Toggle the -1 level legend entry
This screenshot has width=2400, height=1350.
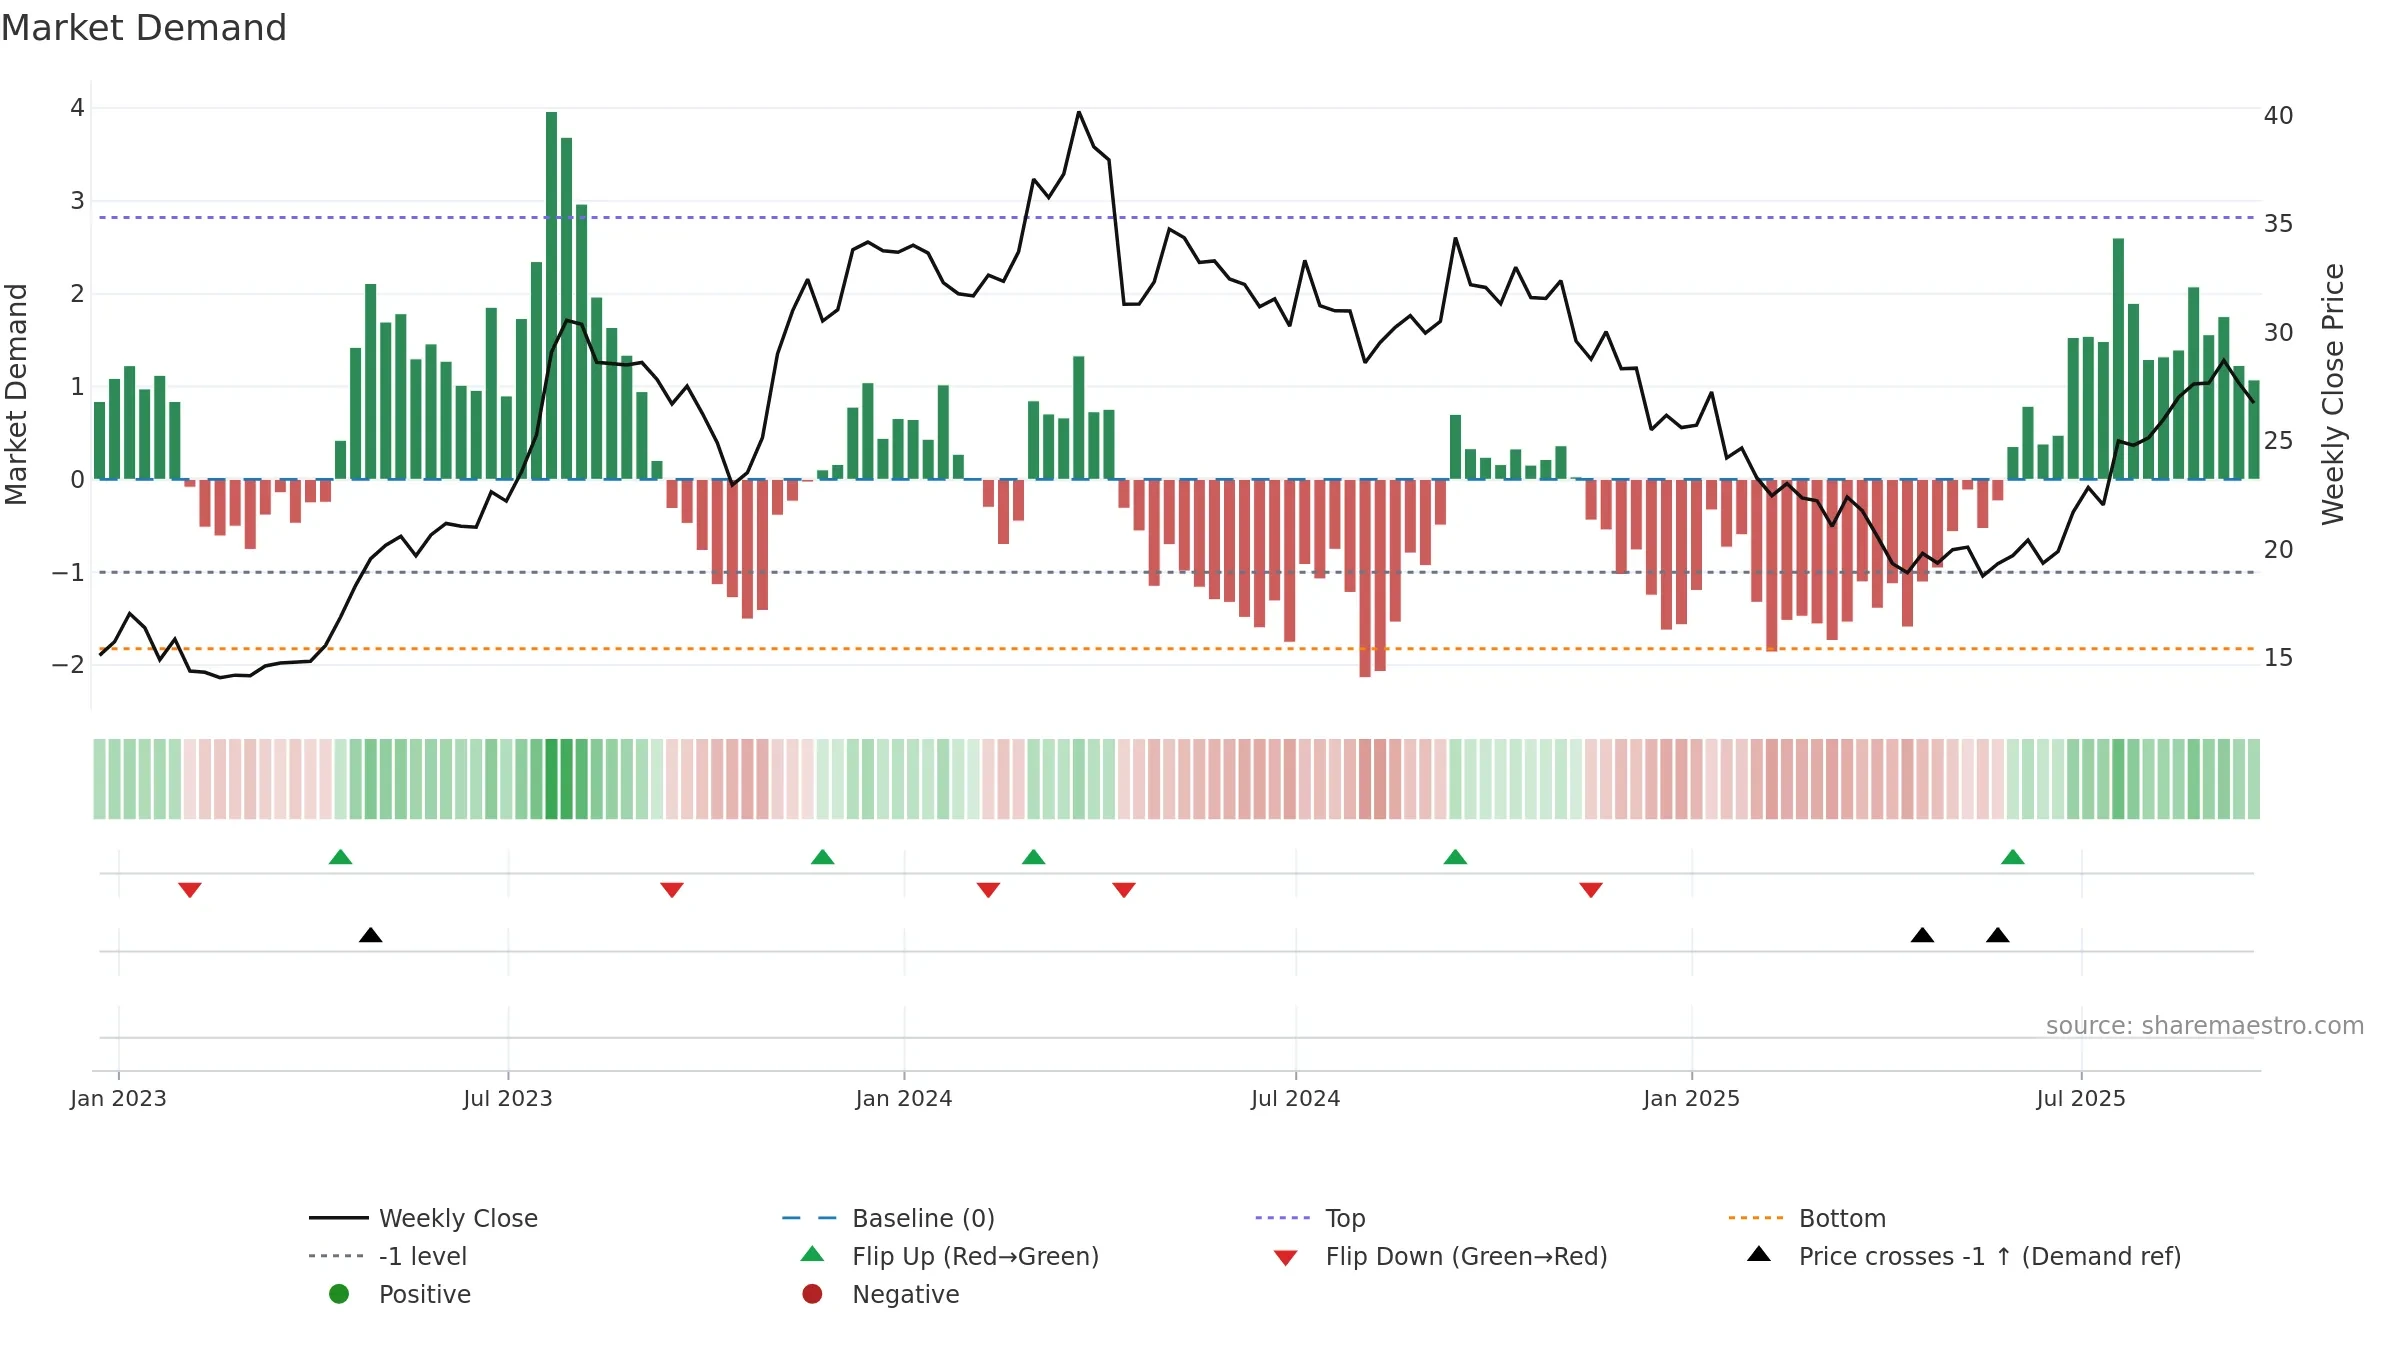pyautogui.click(x=388, y=1256)
